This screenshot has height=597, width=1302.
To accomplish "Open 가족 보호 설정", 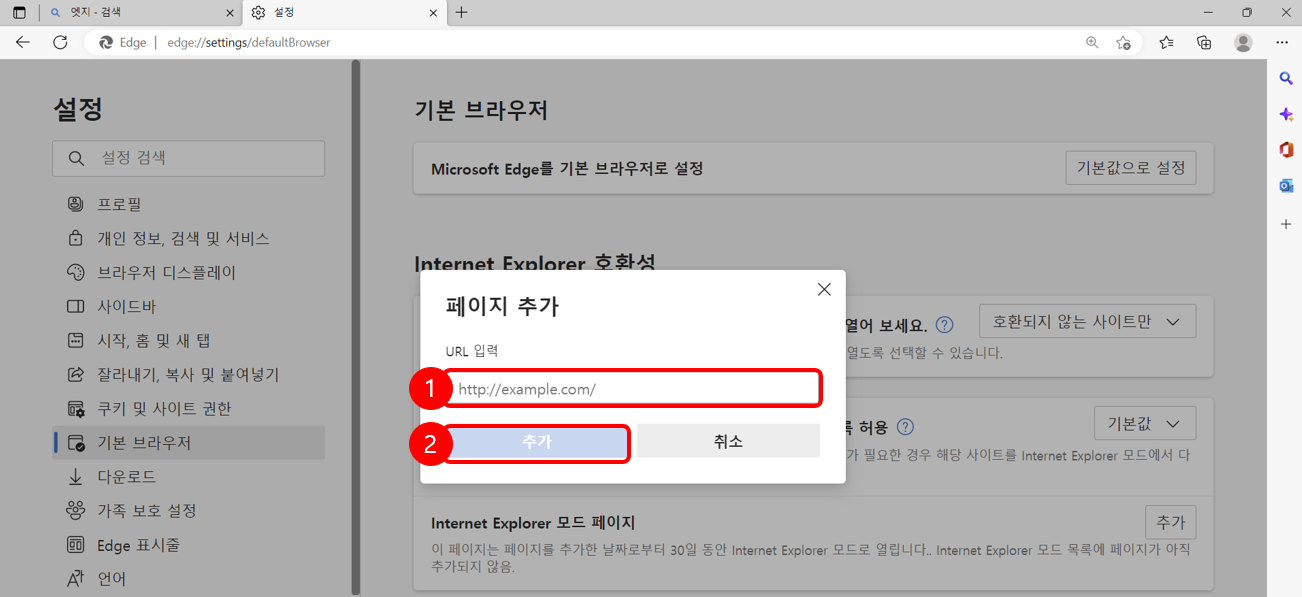I will 189,510.
